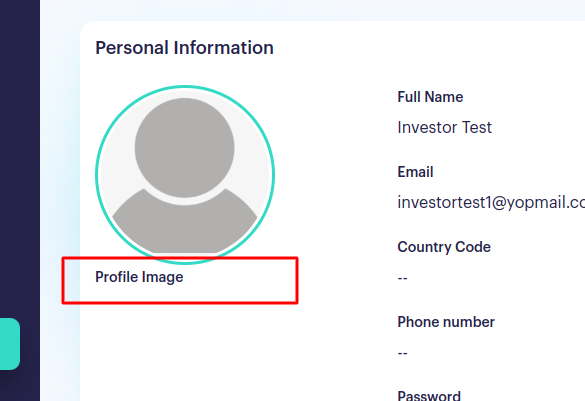Select the Email field label

click(x=415, y=172)
